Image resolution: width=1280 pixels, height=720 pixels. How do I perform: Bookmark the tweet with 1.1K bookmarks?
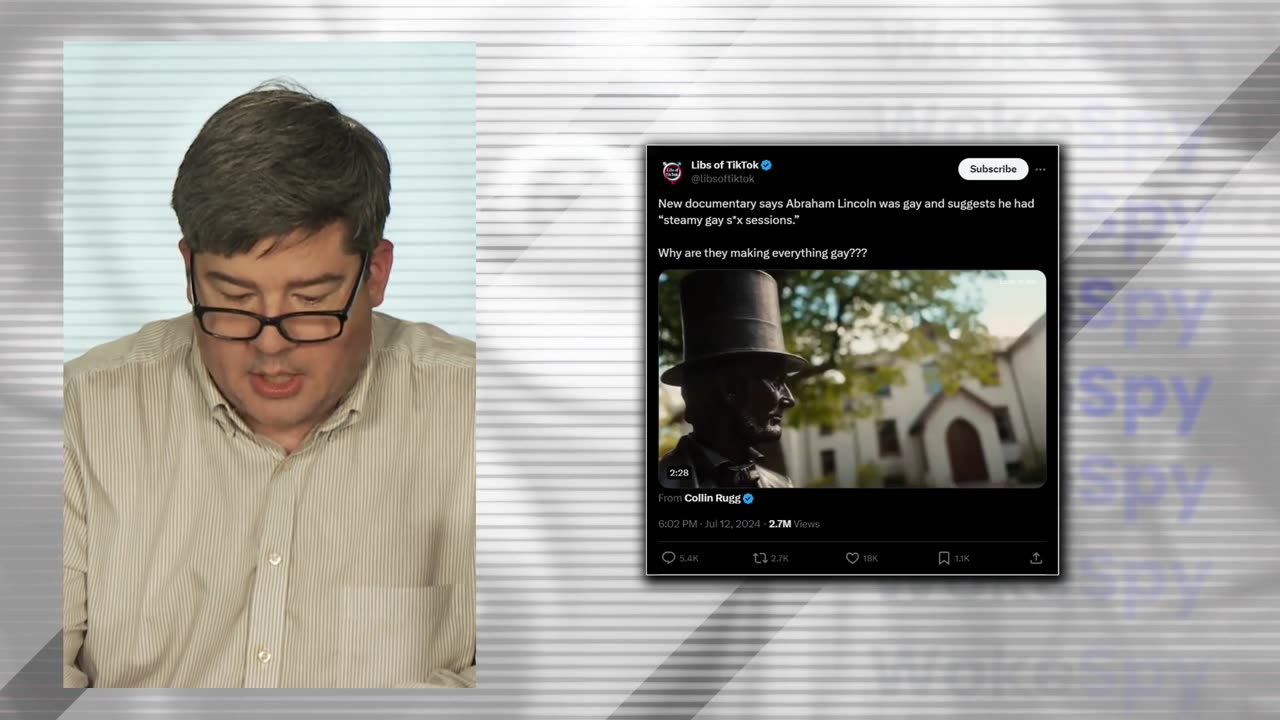click(x=954, y=558)
